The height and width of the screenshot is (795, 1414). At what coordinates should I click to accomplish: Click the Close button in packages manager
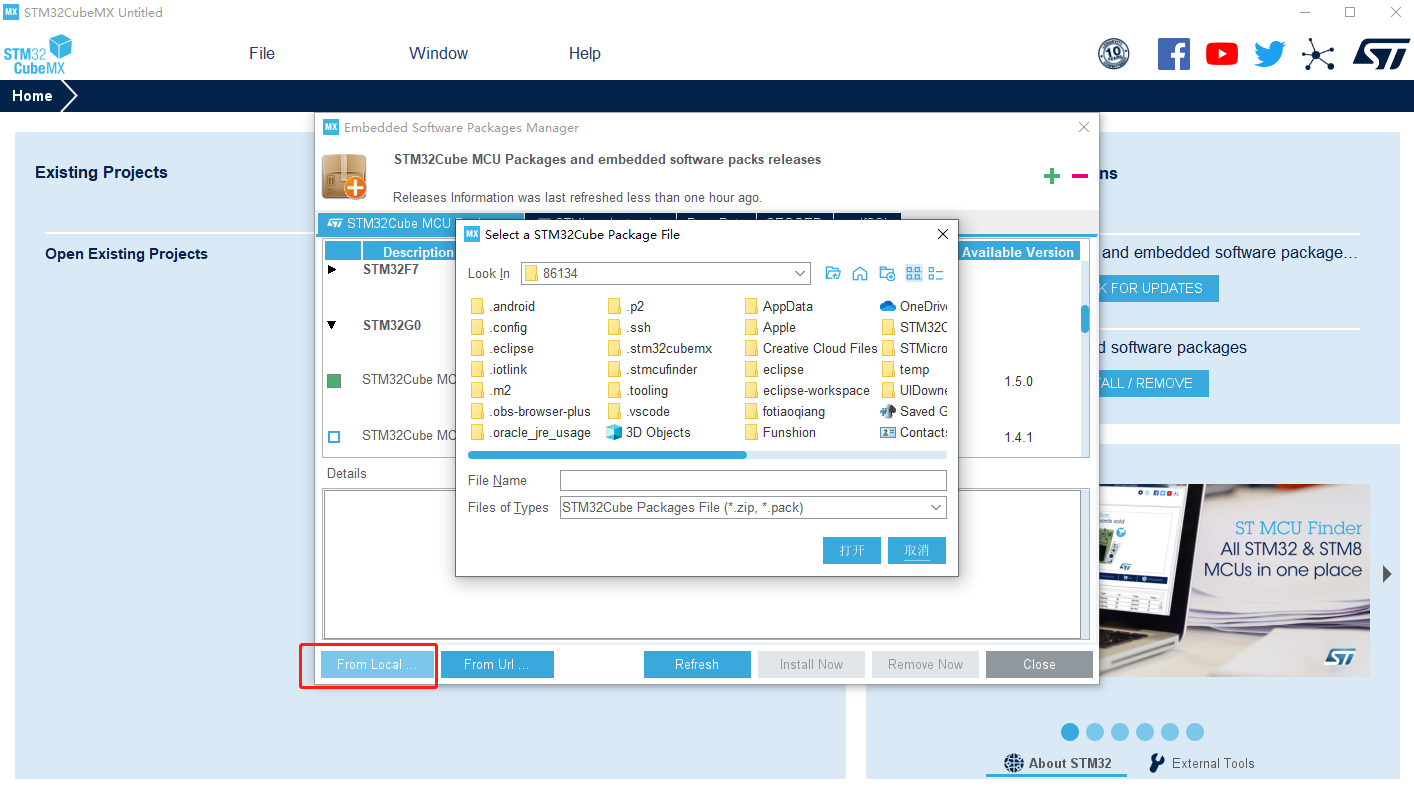(x=1039, y=664)
